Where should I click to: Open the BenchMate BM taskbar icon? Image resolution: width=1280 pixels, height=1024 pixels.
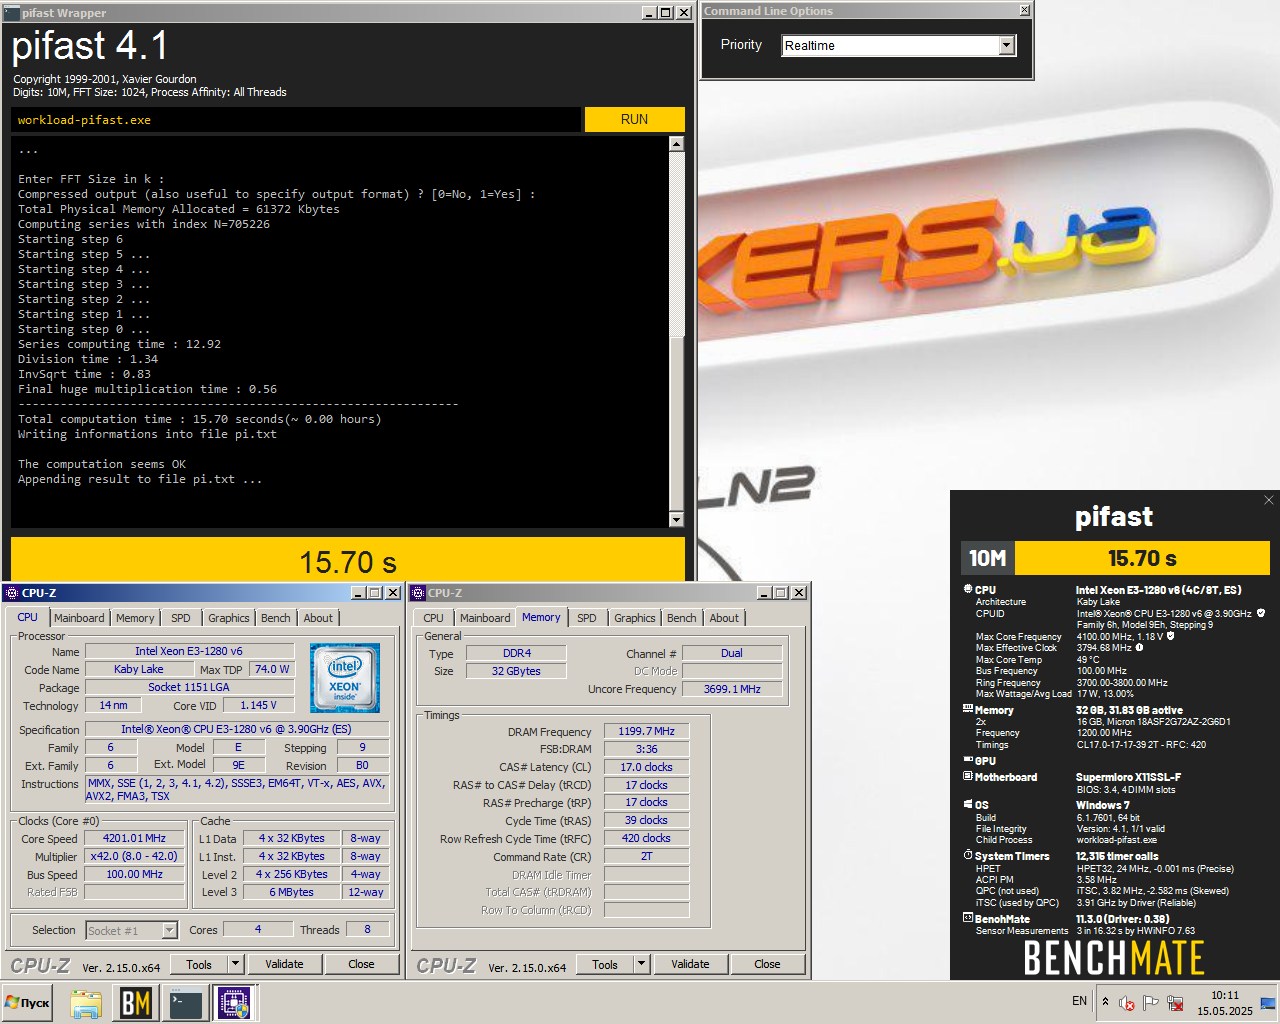(136, 1003)
